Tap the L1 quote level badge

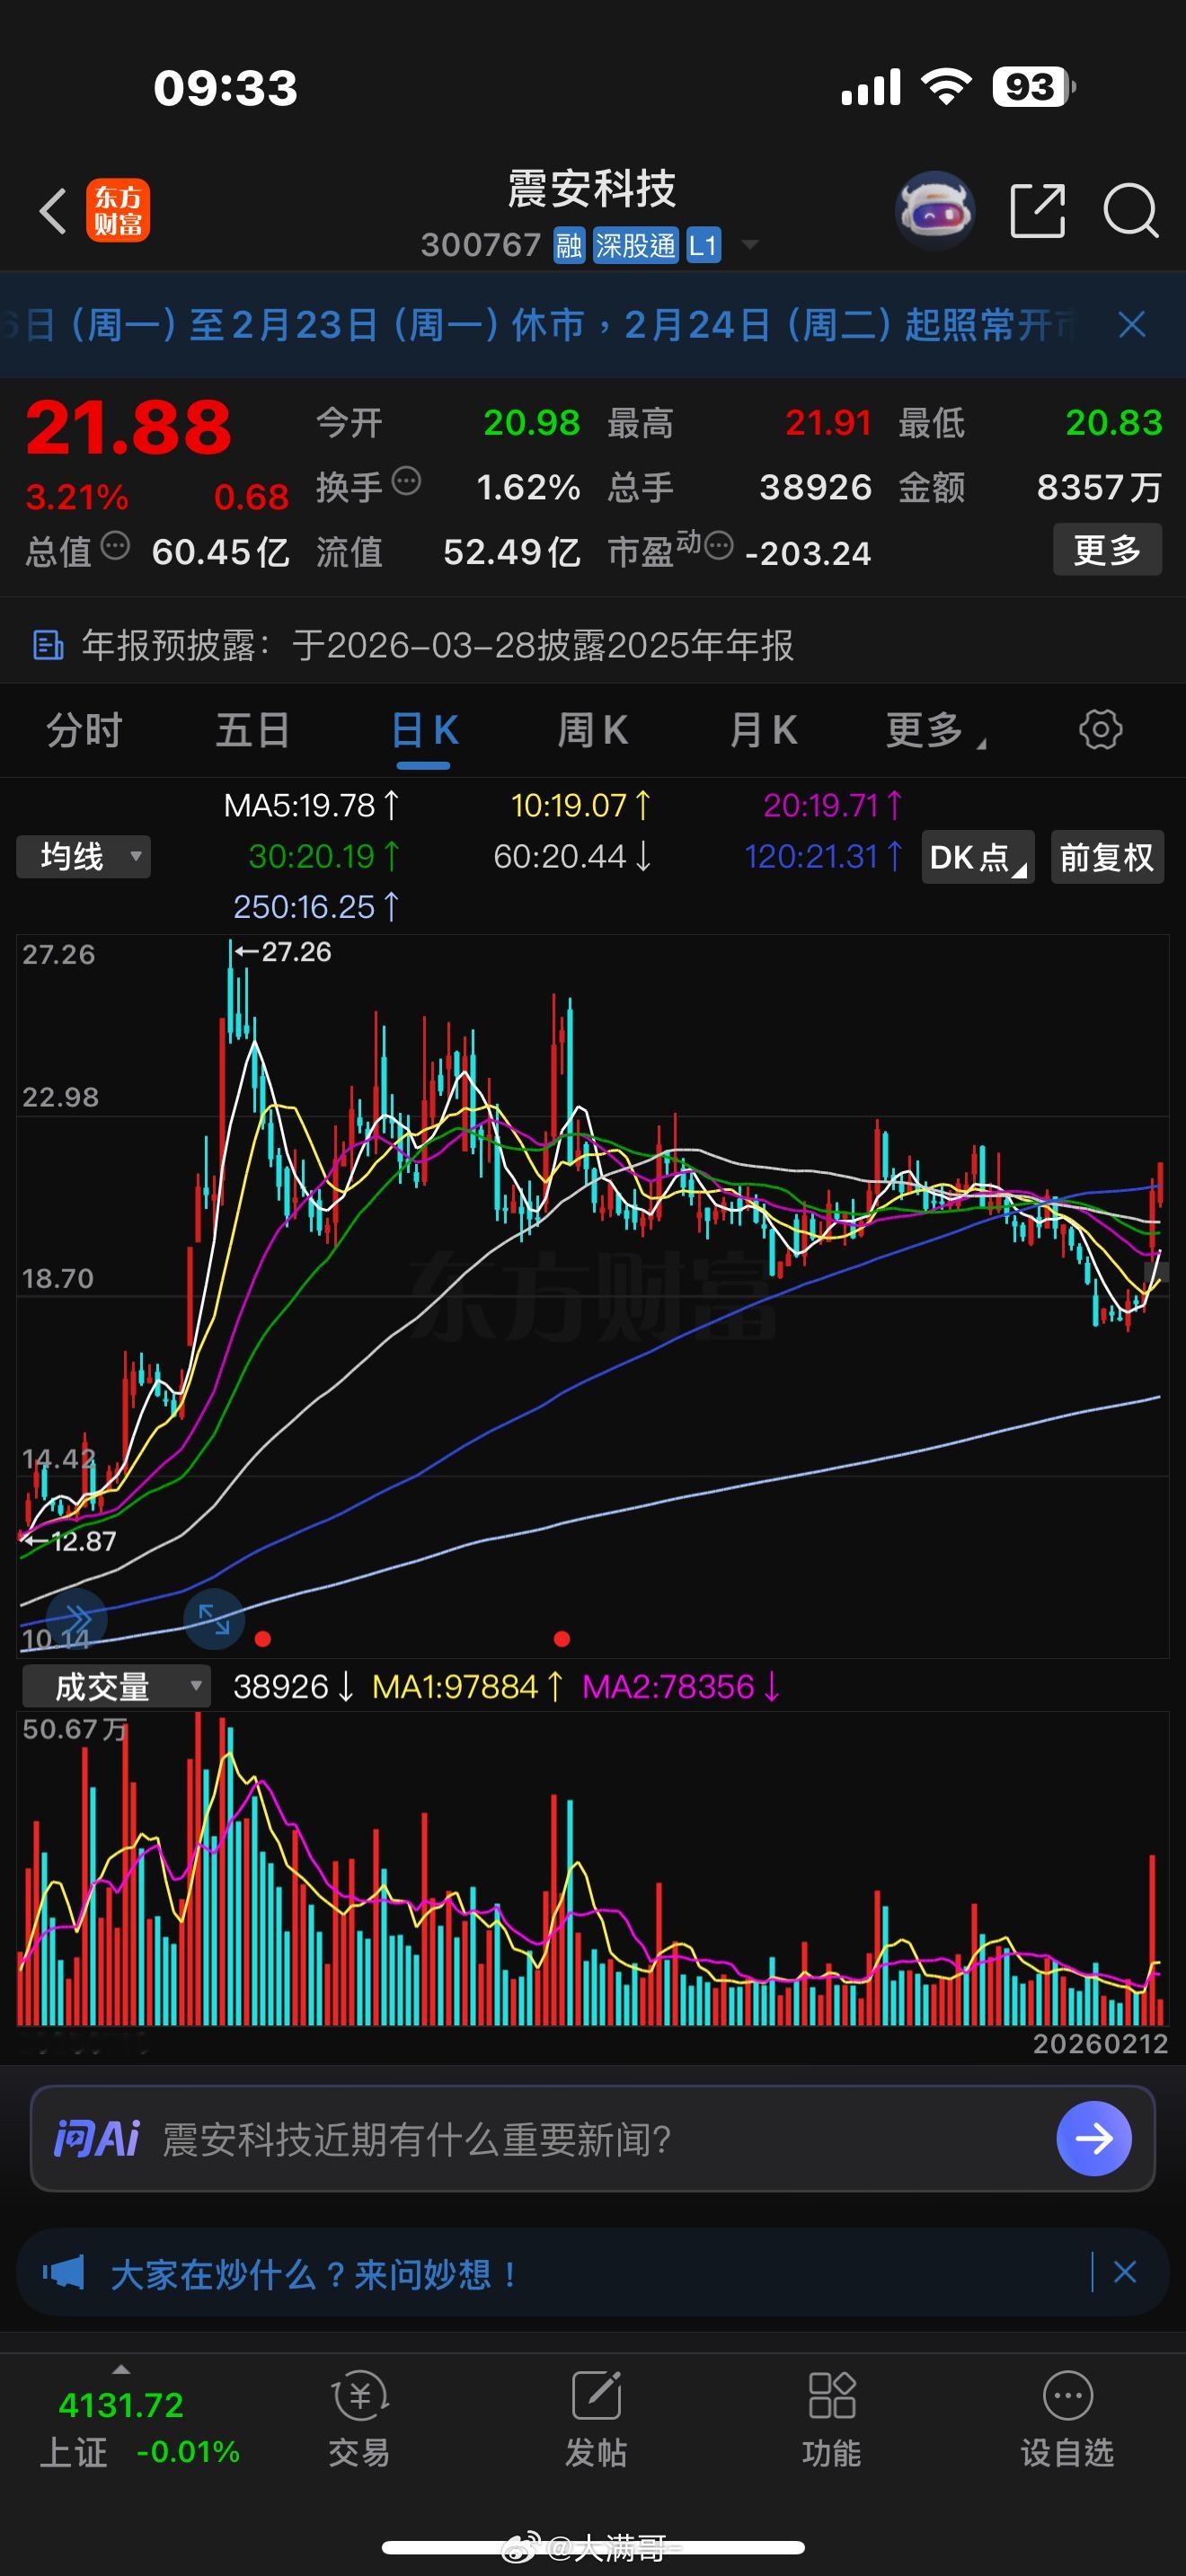[704, 245]
